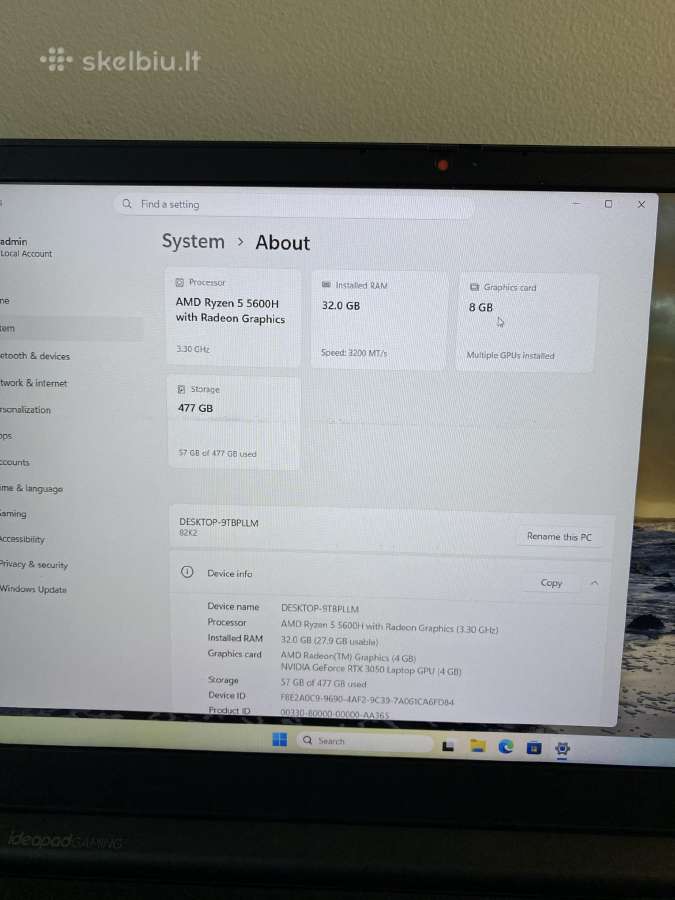Open Personalization settings
675x900 pixels.
coord(26,410)
